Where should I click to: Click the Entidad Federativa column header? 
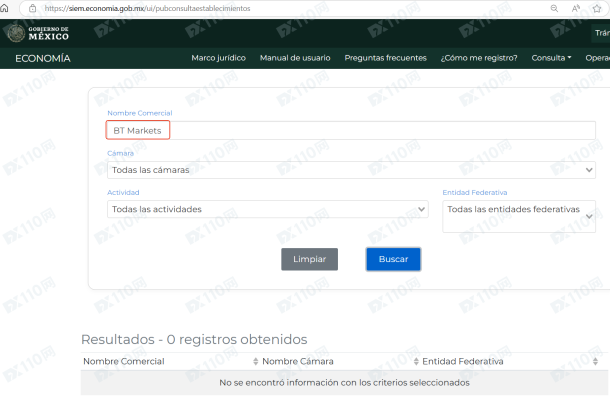(463, 362)
